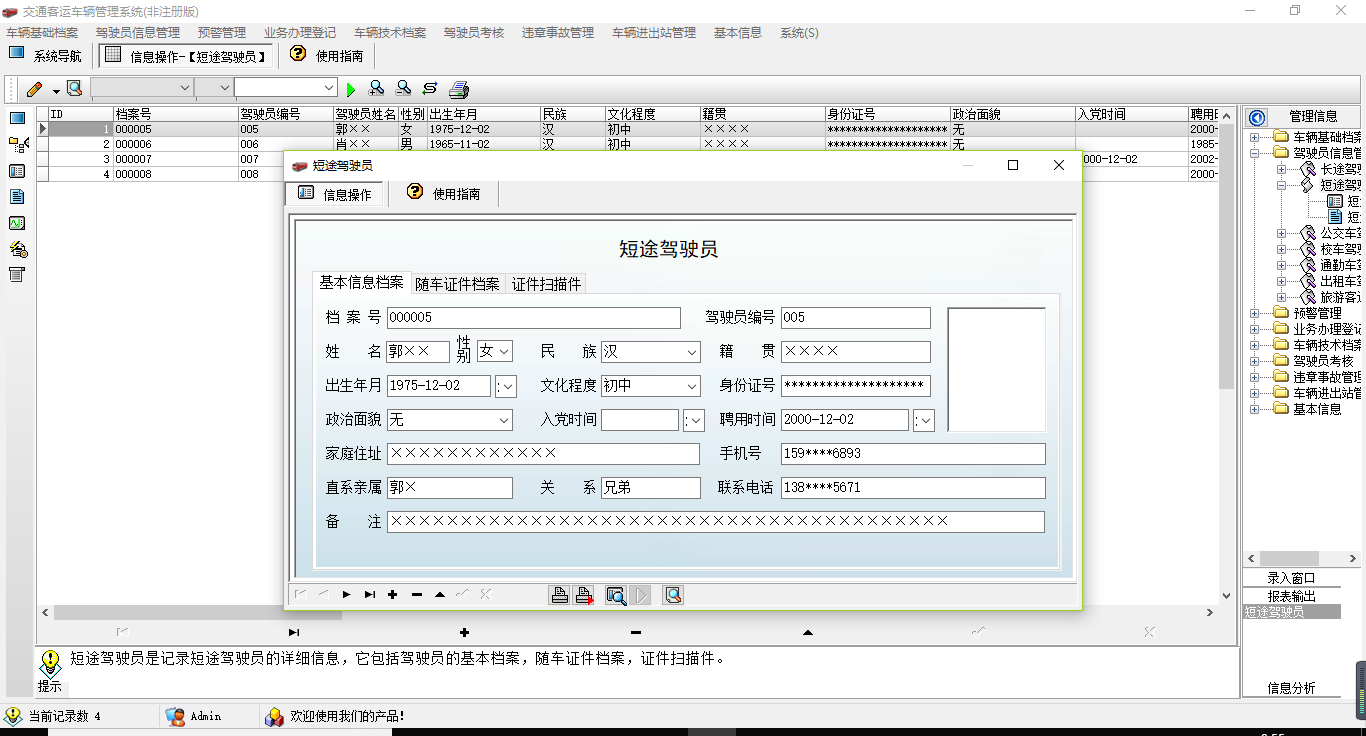1366x736 pixels.
Task: Click the blue window icon in left sidebar
Action: [x=17, y=118]
